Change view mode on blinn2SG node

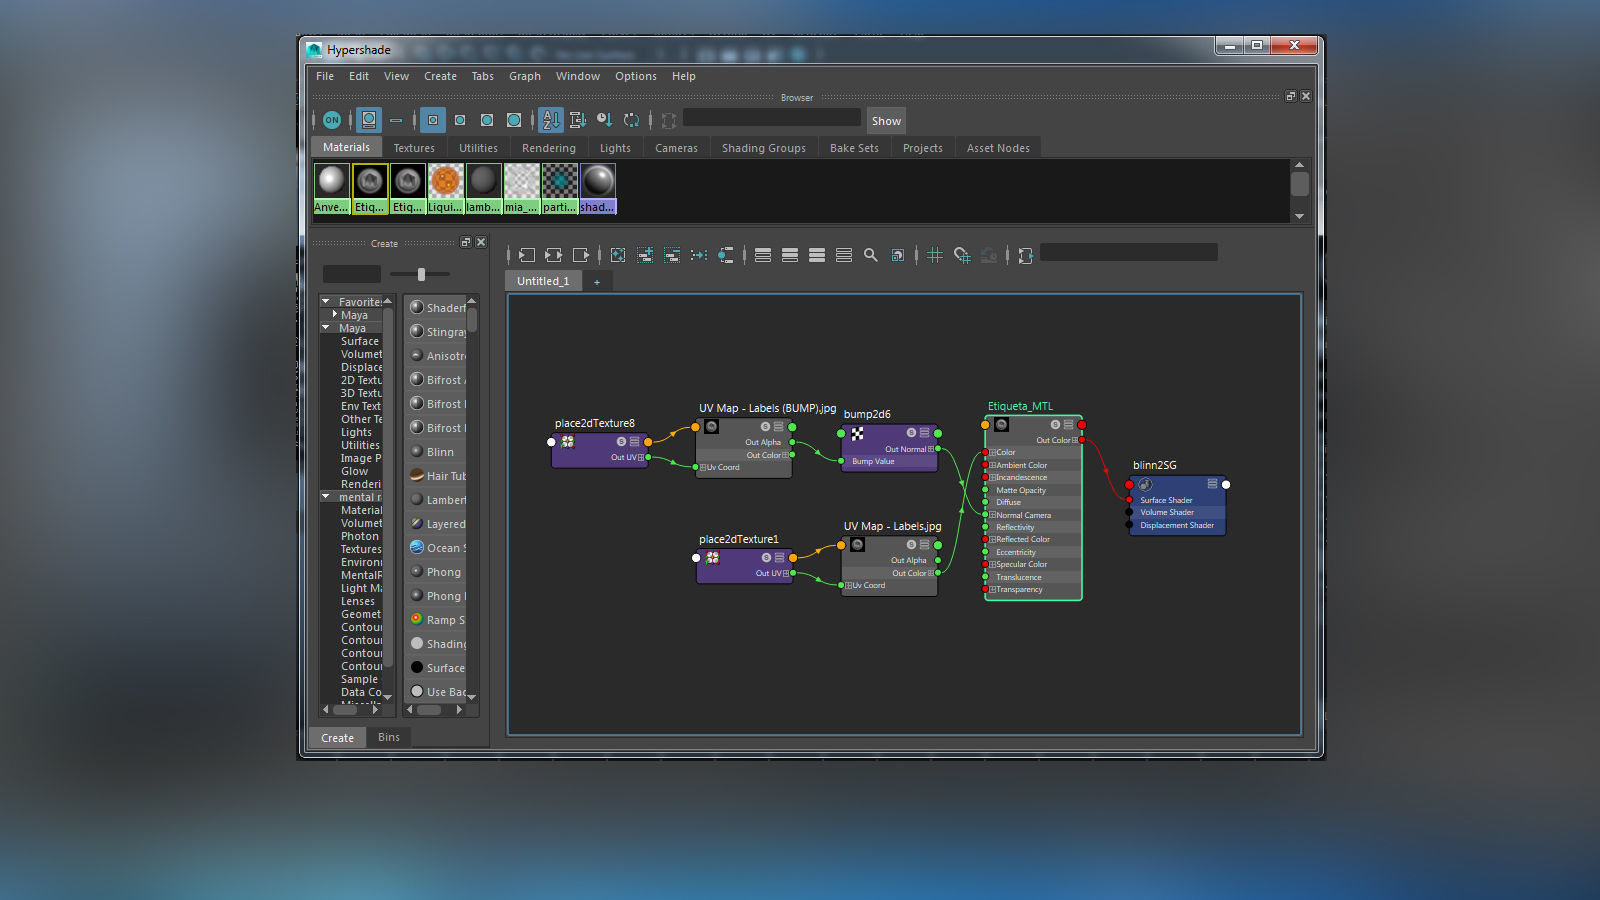(x=1212, y=484)
